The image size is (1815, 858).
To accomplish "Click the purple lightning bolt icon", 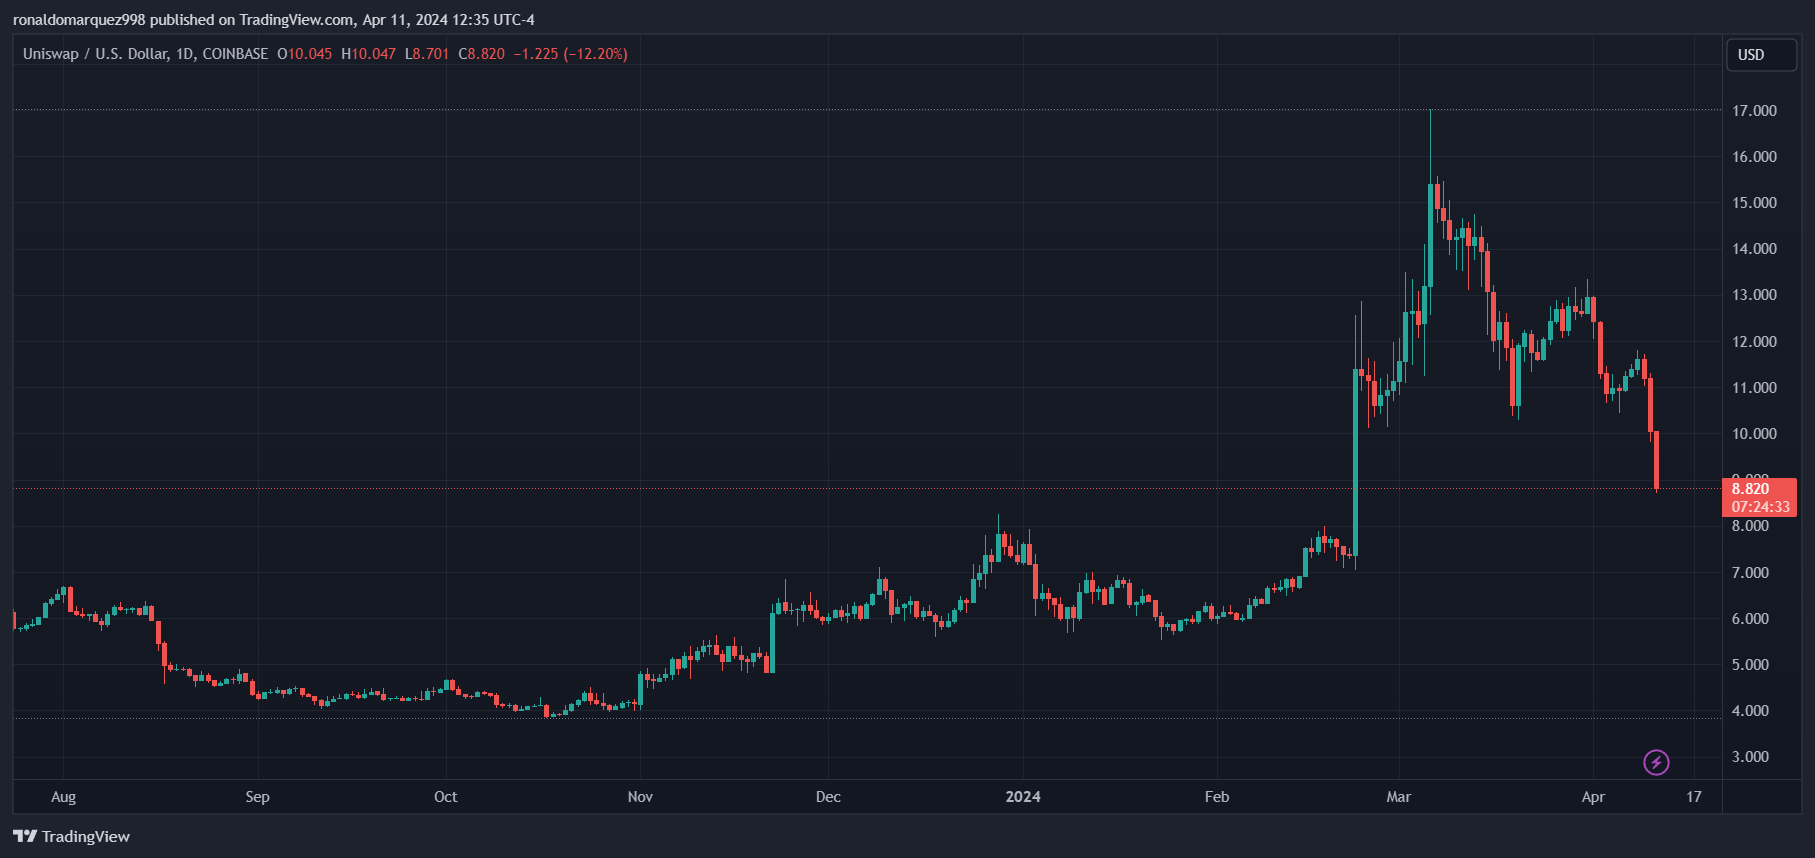I will click(1656, 763).
